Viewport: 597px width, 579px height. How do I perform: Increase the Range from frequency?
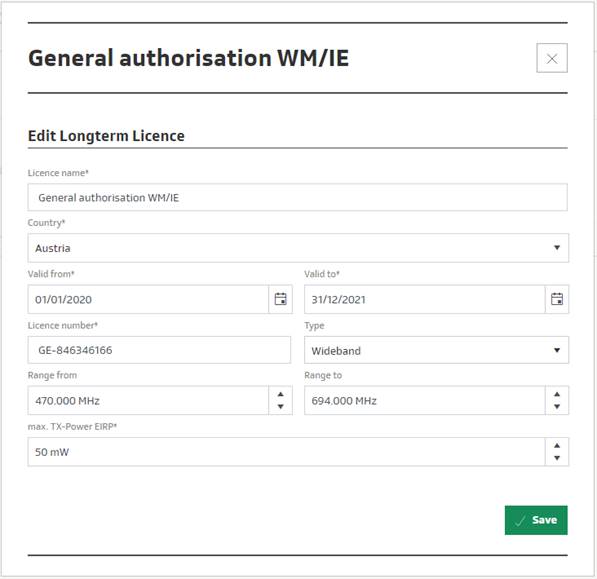click(x=281, y=394)
